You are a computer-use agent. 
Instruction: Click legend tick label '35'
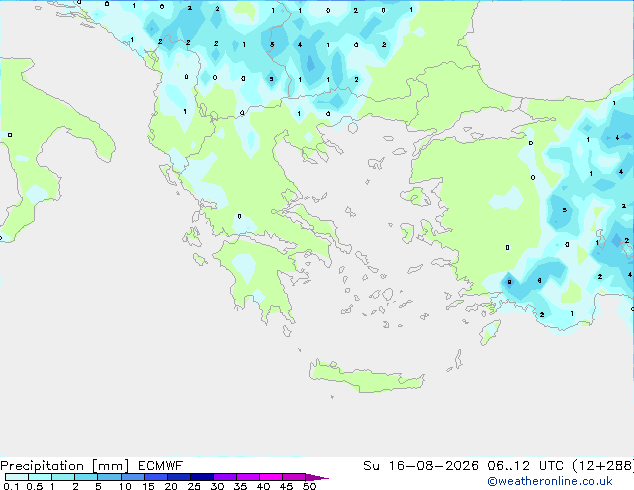click(240, 486)
